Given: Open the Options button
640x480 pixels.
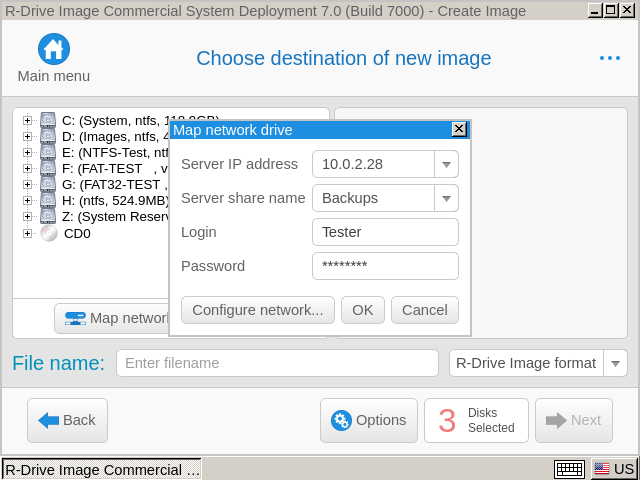Looking at the screenshot, I should click(x=369, y=420).
